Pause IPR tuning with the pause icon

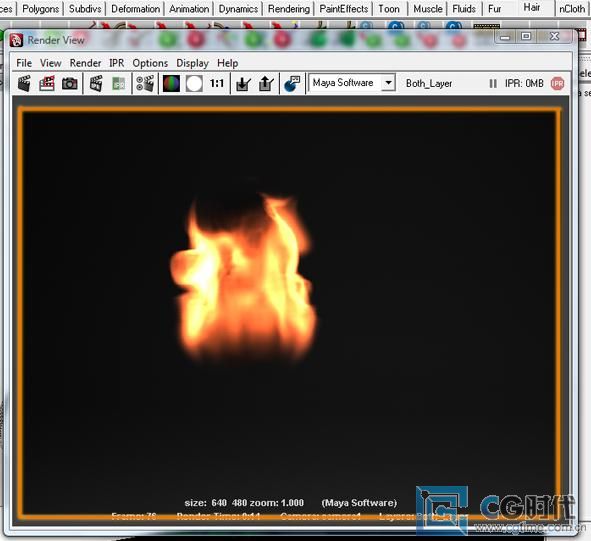[x=493, y=83]
